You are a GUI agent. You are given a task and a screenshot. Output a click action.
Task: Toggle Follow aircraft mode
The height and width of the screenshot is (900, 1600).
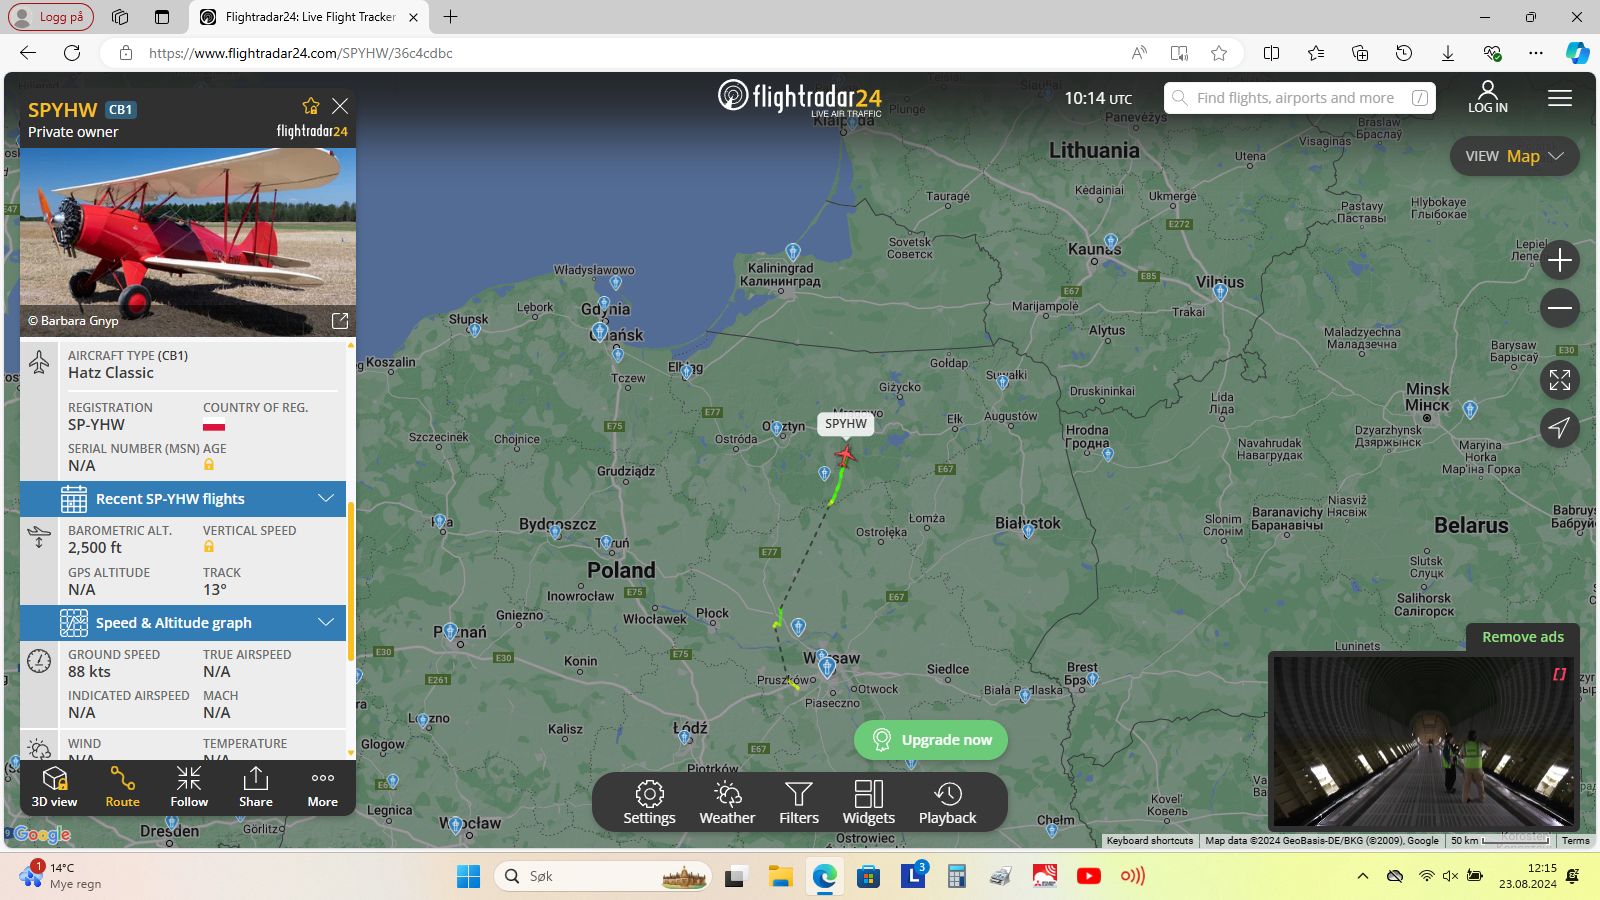189,787
